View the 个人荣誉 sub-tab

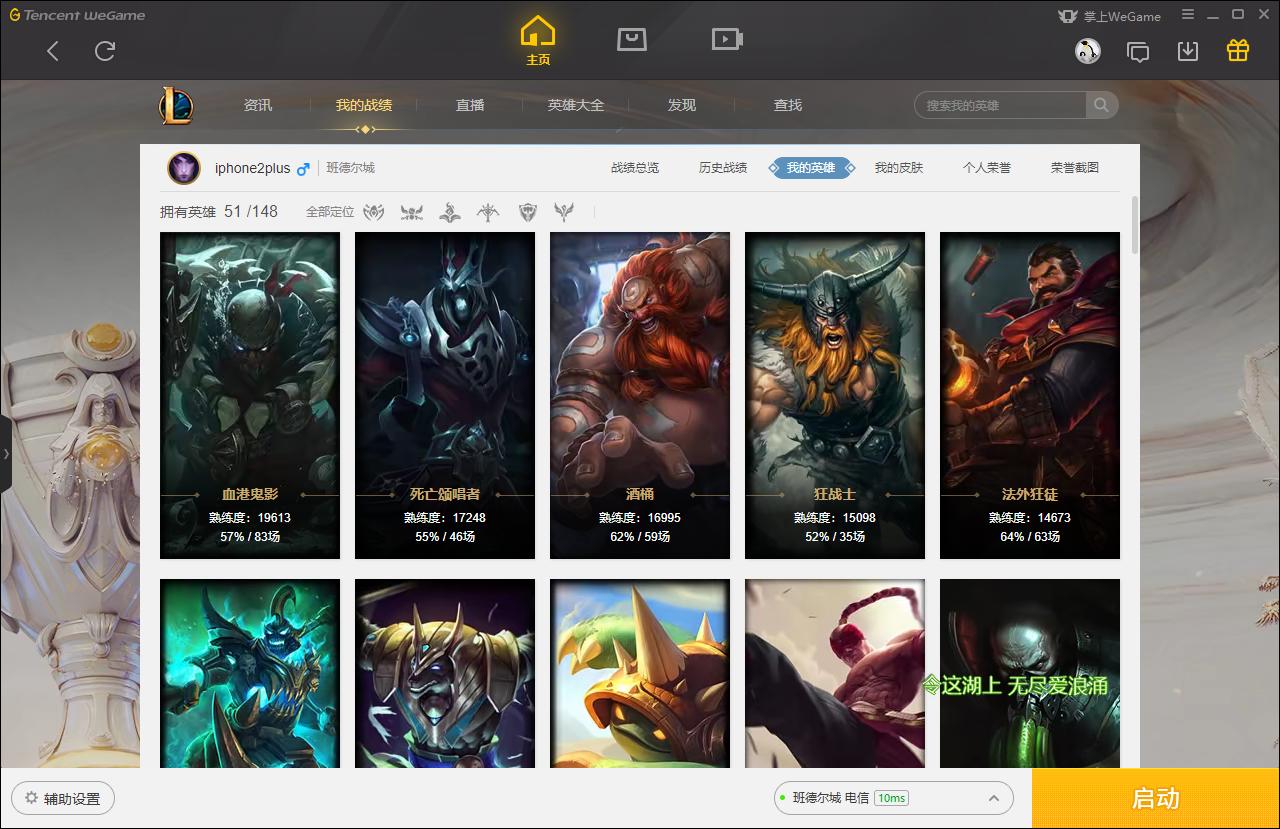987,168
